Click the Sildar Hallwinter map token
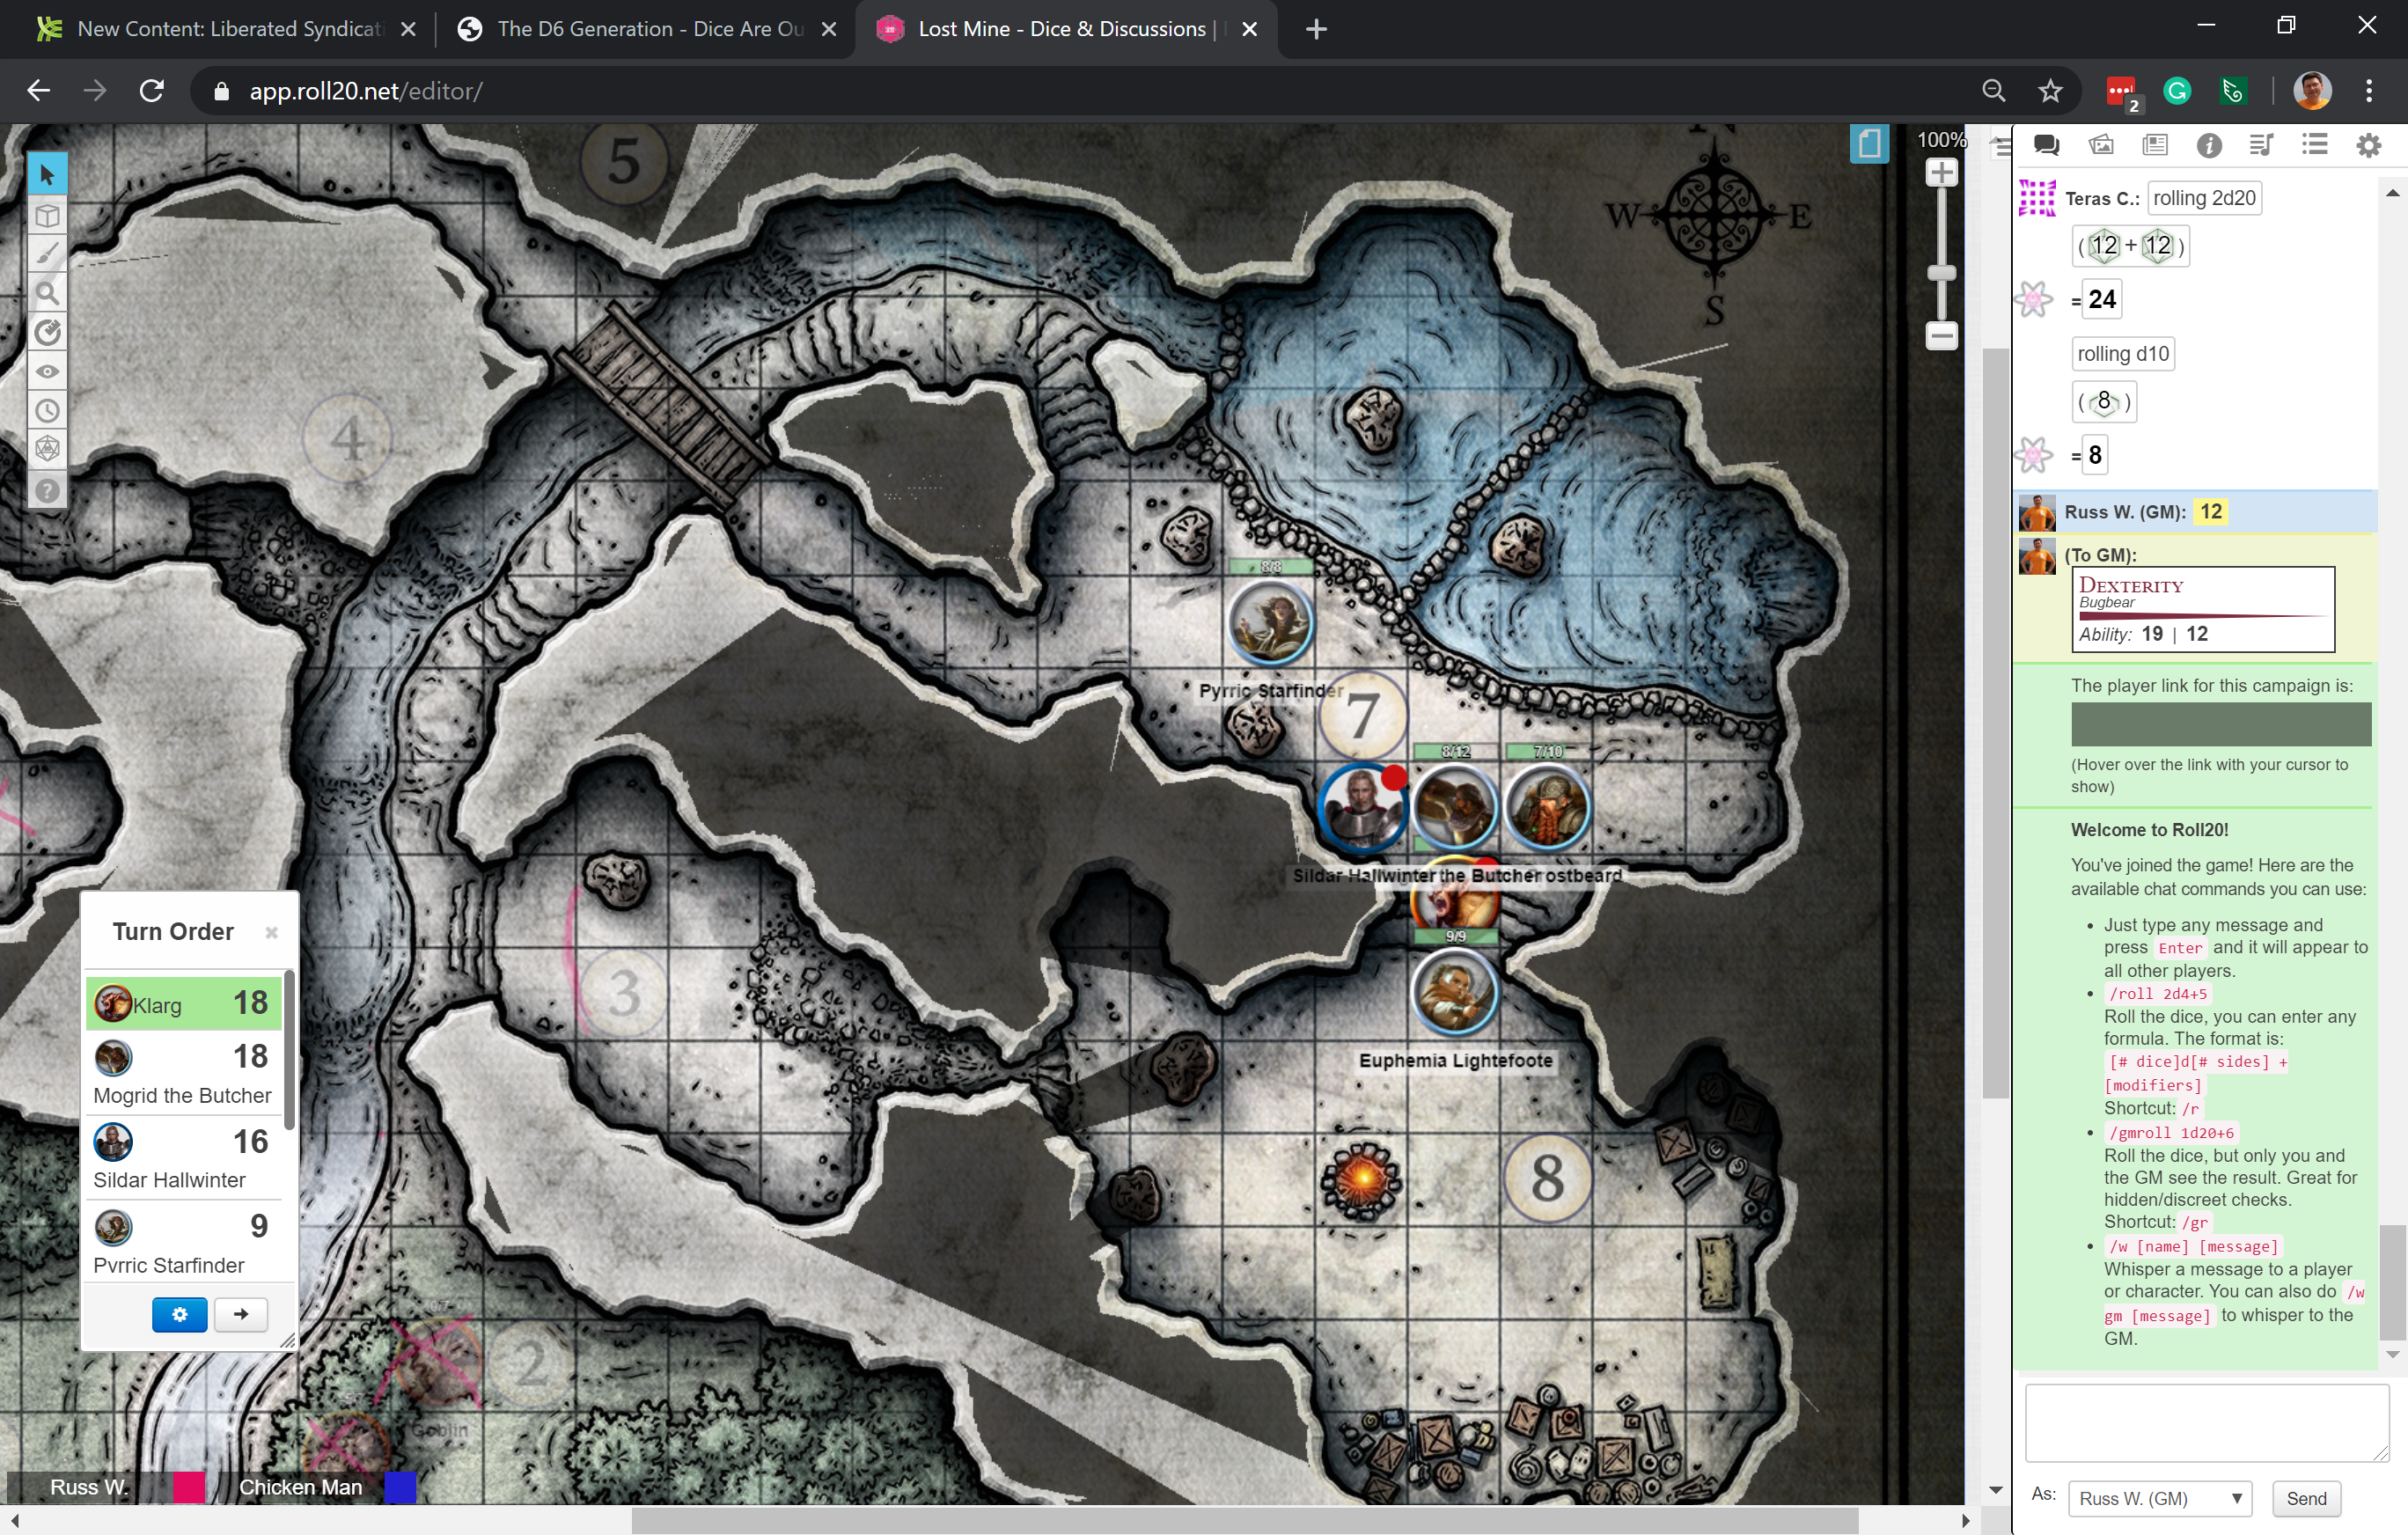 1362,808
